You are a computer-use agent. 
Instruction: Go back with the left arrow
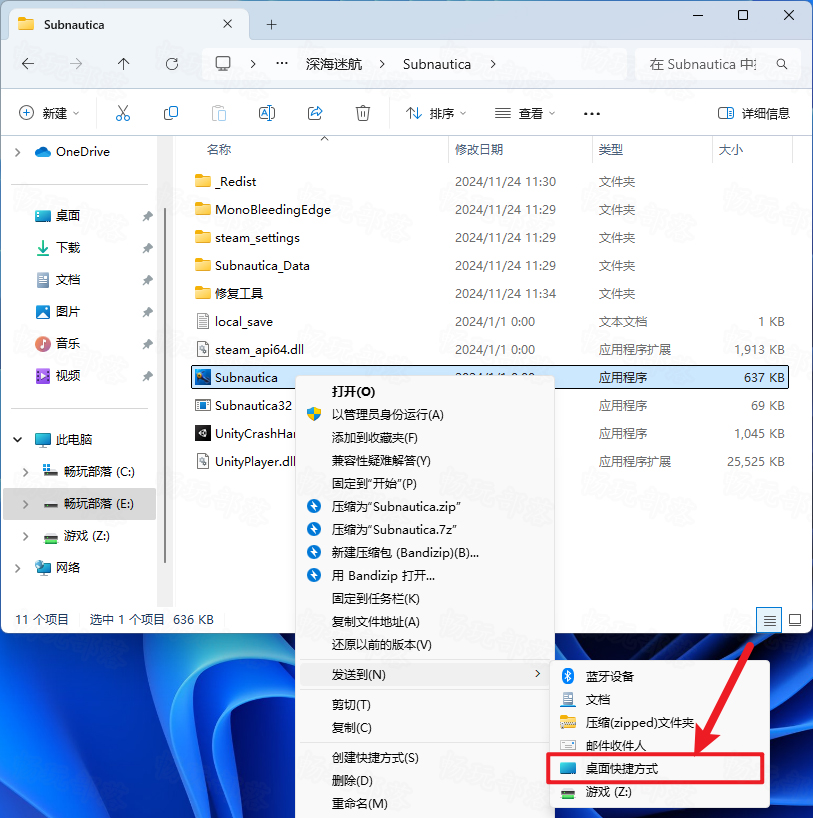[x=28, y=64]
